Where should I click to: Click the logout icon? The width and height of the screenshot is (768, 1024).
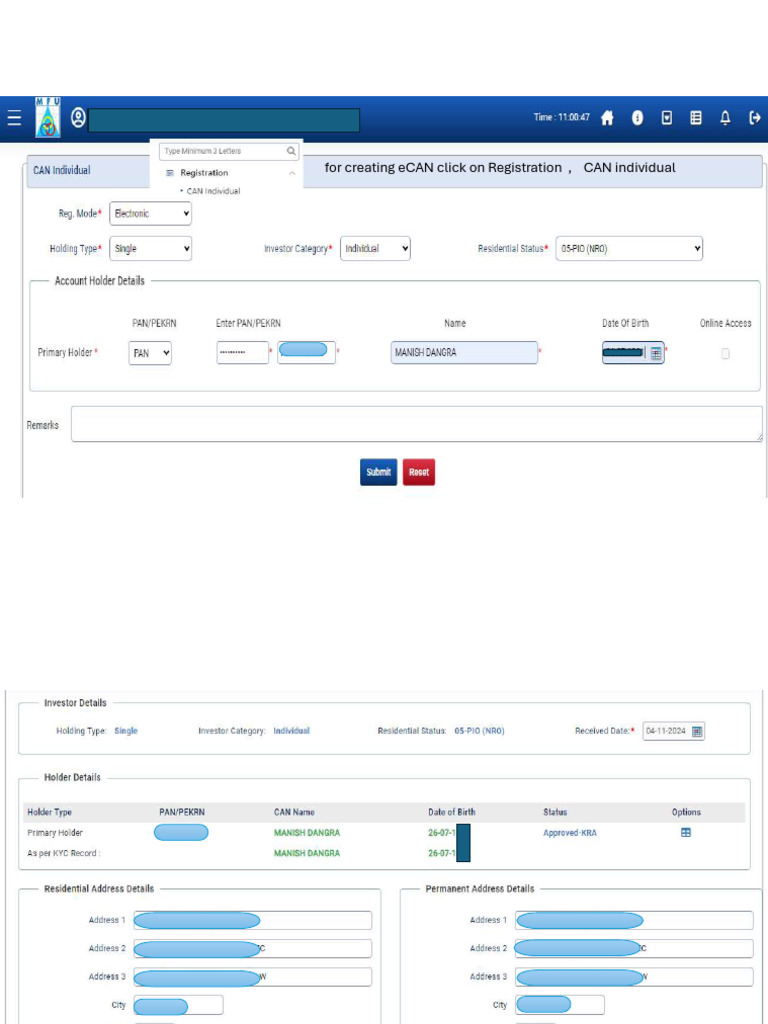[754, 118]
